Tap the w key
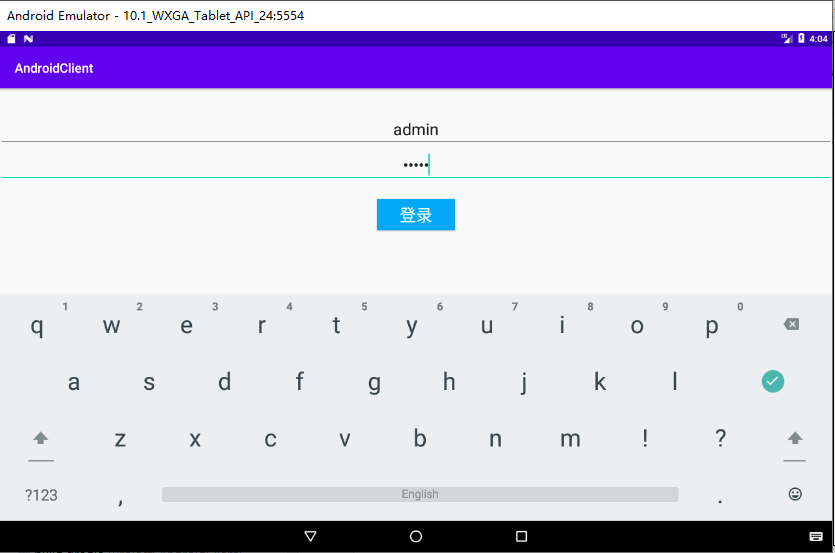This screenshot has height=553, width=835. click(111, 325)
